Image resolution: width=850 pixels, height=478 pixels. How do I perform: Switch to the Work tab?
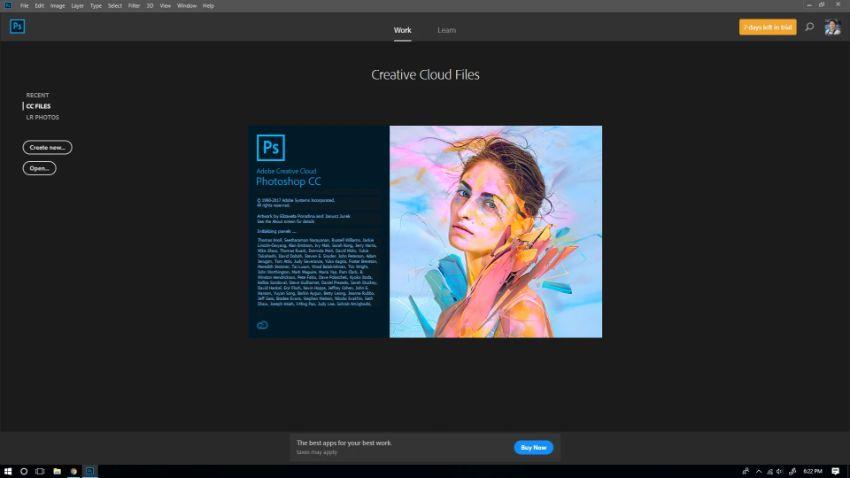[x=402, y=30]
